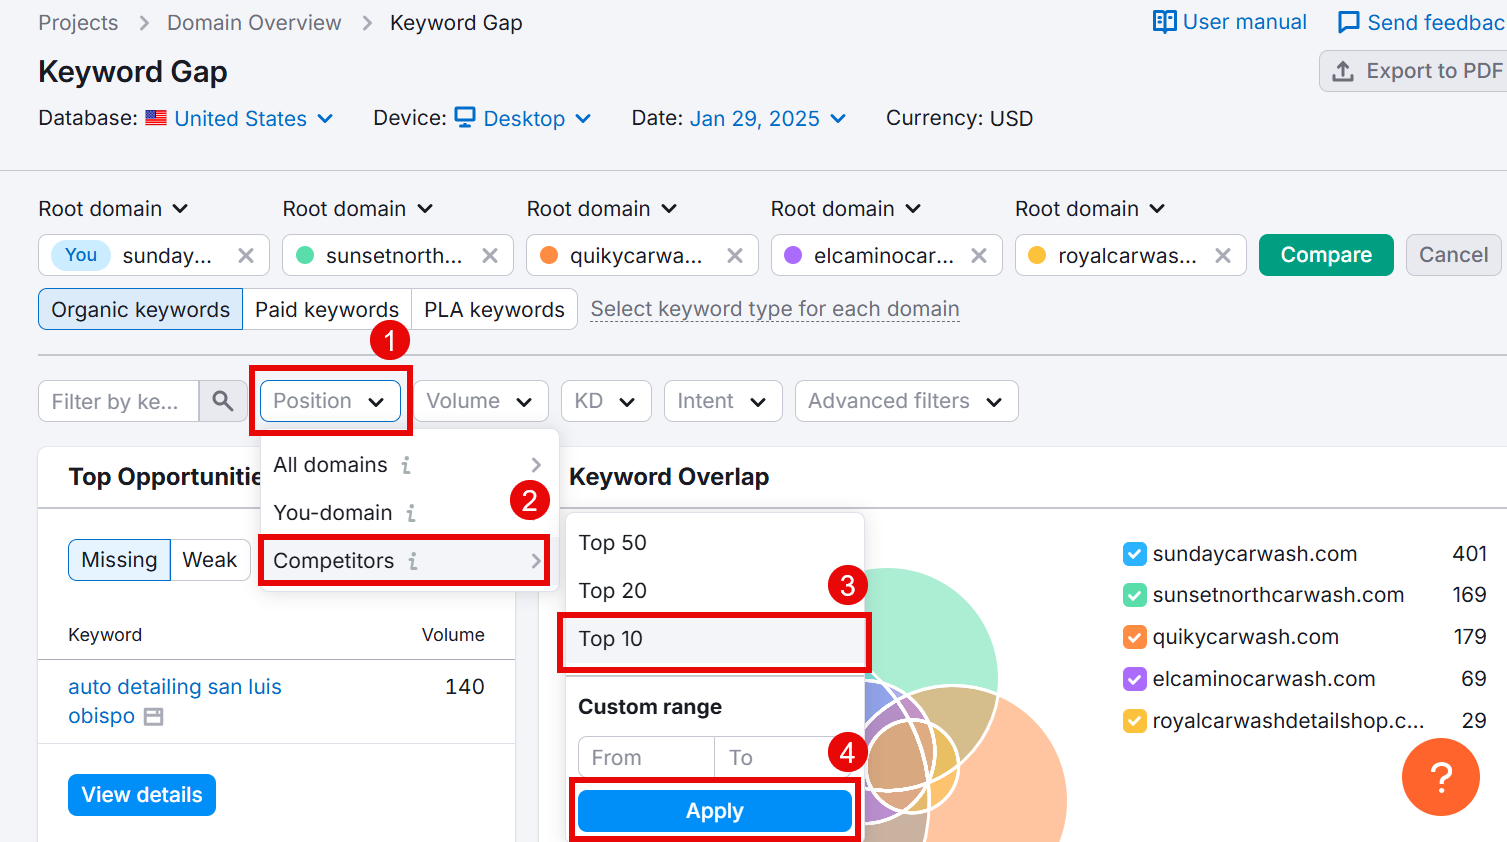Remove the royalcarwas... competitor domain
This screenshot has height=842, width=1507.
click(x=1223, y=255)
